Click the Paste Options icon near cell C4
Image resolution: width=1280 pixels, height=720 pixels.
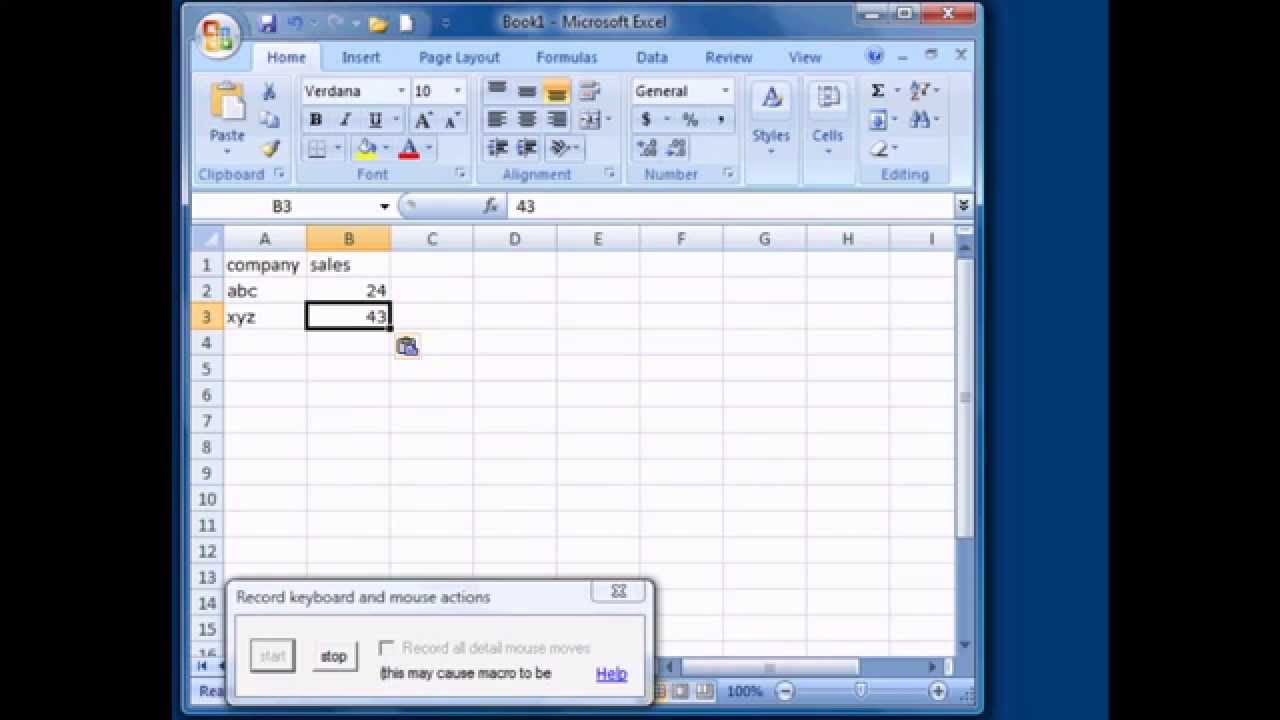407,347
